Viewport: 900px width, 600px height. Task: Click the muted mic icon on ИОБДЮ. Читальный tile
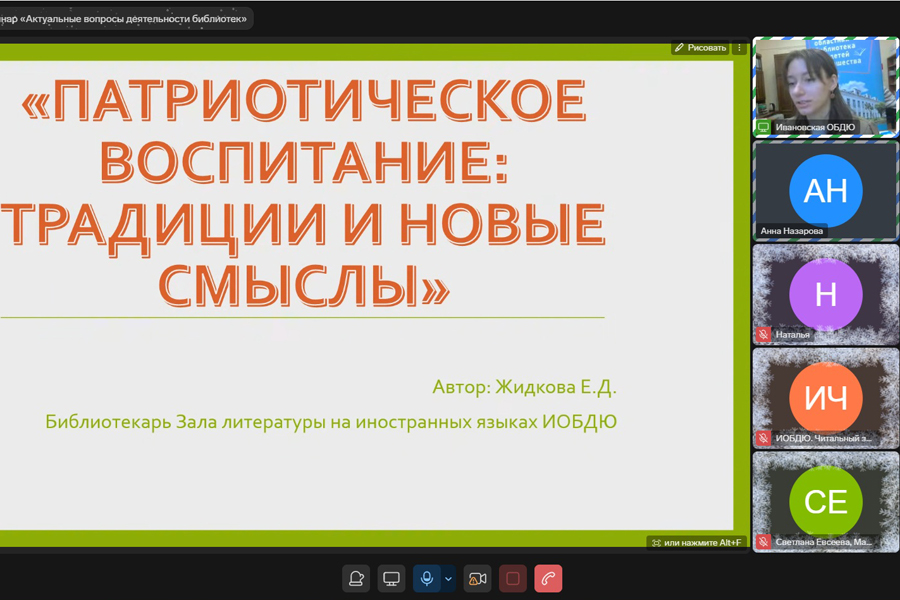tap(764, 438)
